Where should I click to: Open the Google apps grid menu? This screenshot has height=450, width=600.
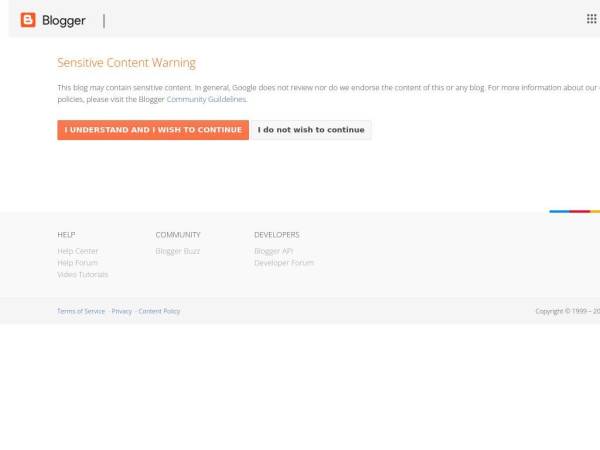click(x=591, y=19)
